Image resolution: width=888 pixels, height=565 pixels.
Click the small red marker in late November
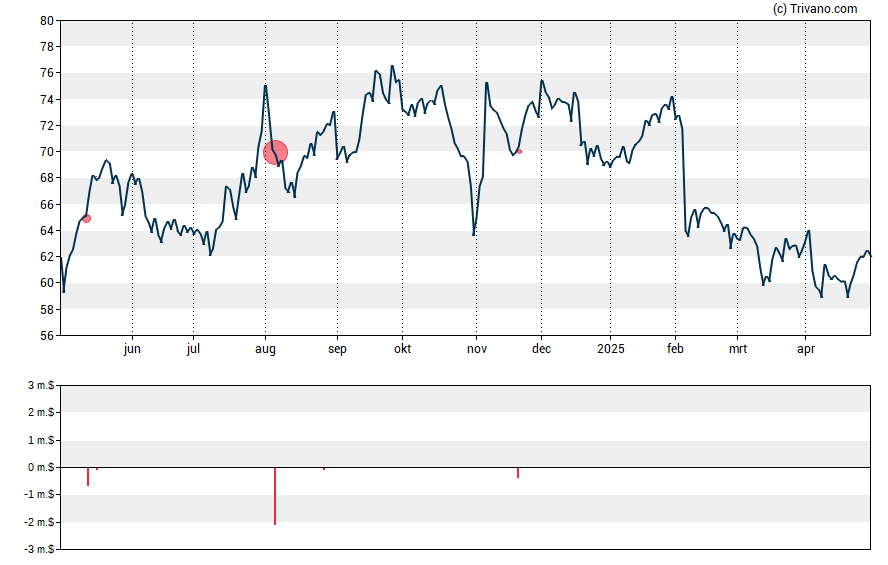(519, 151)
